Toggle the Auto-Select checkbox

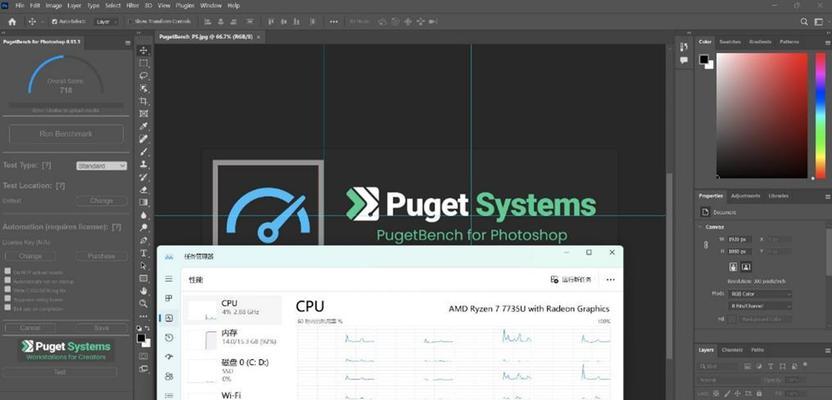click(x=54, y=22)
